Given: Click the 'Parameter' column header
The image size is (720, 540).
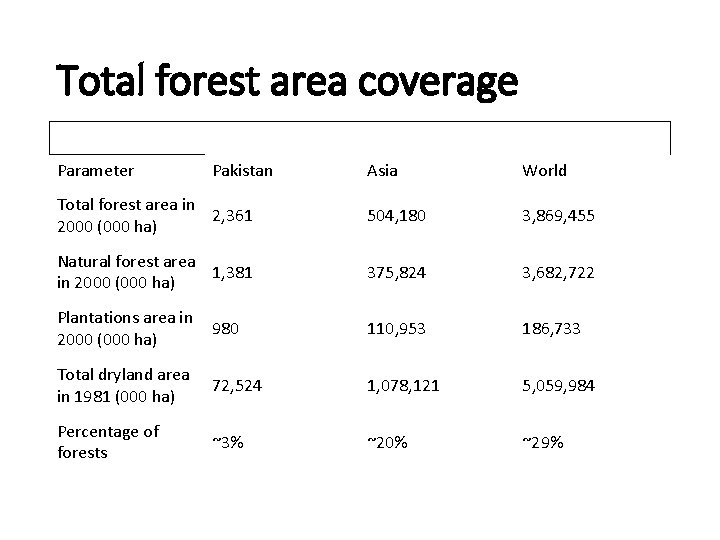Looking at the screenshot, I should pos(96,171).
